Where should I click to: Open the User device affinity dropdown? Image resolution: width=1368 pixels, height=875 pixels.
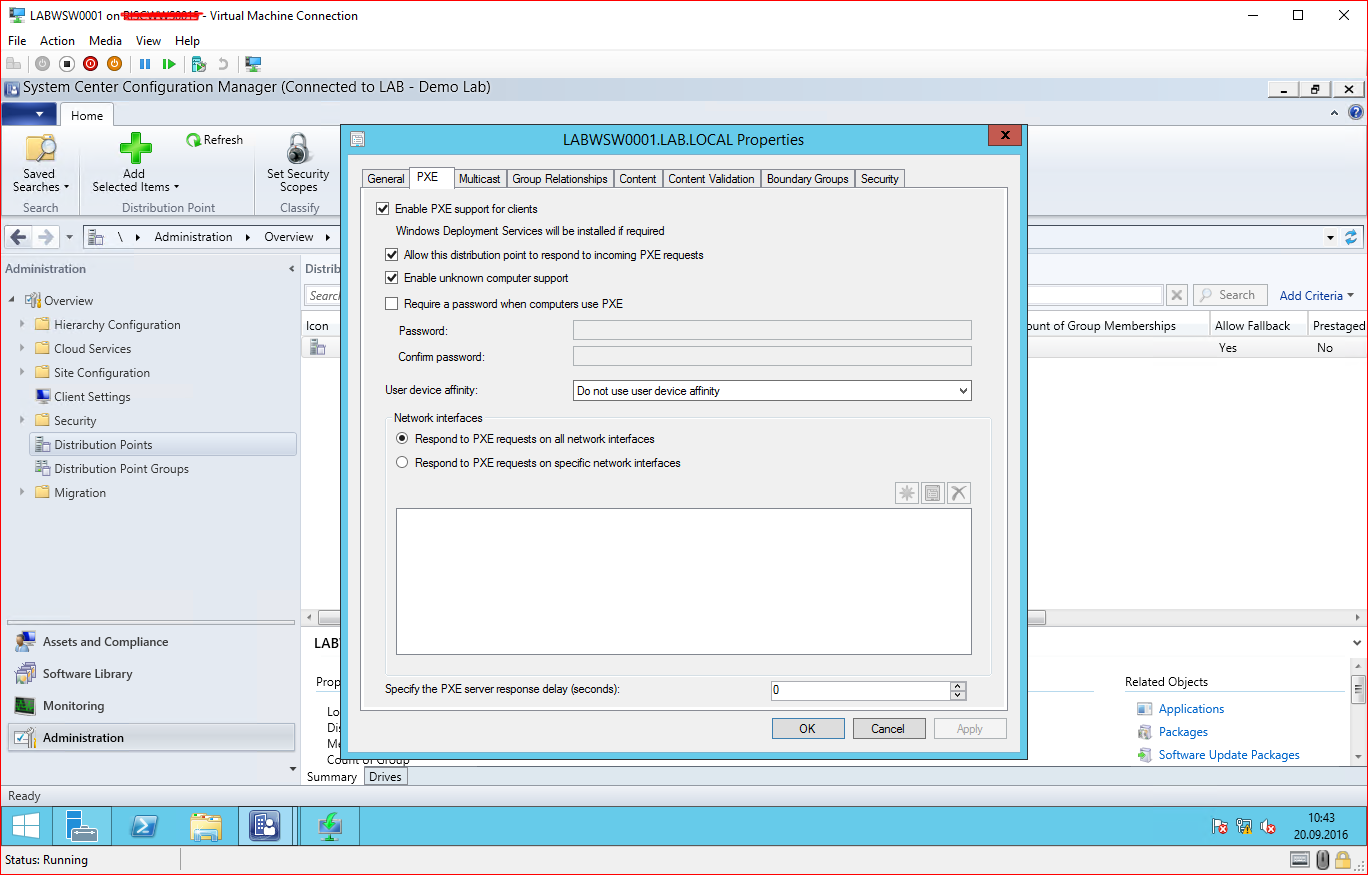772,391
